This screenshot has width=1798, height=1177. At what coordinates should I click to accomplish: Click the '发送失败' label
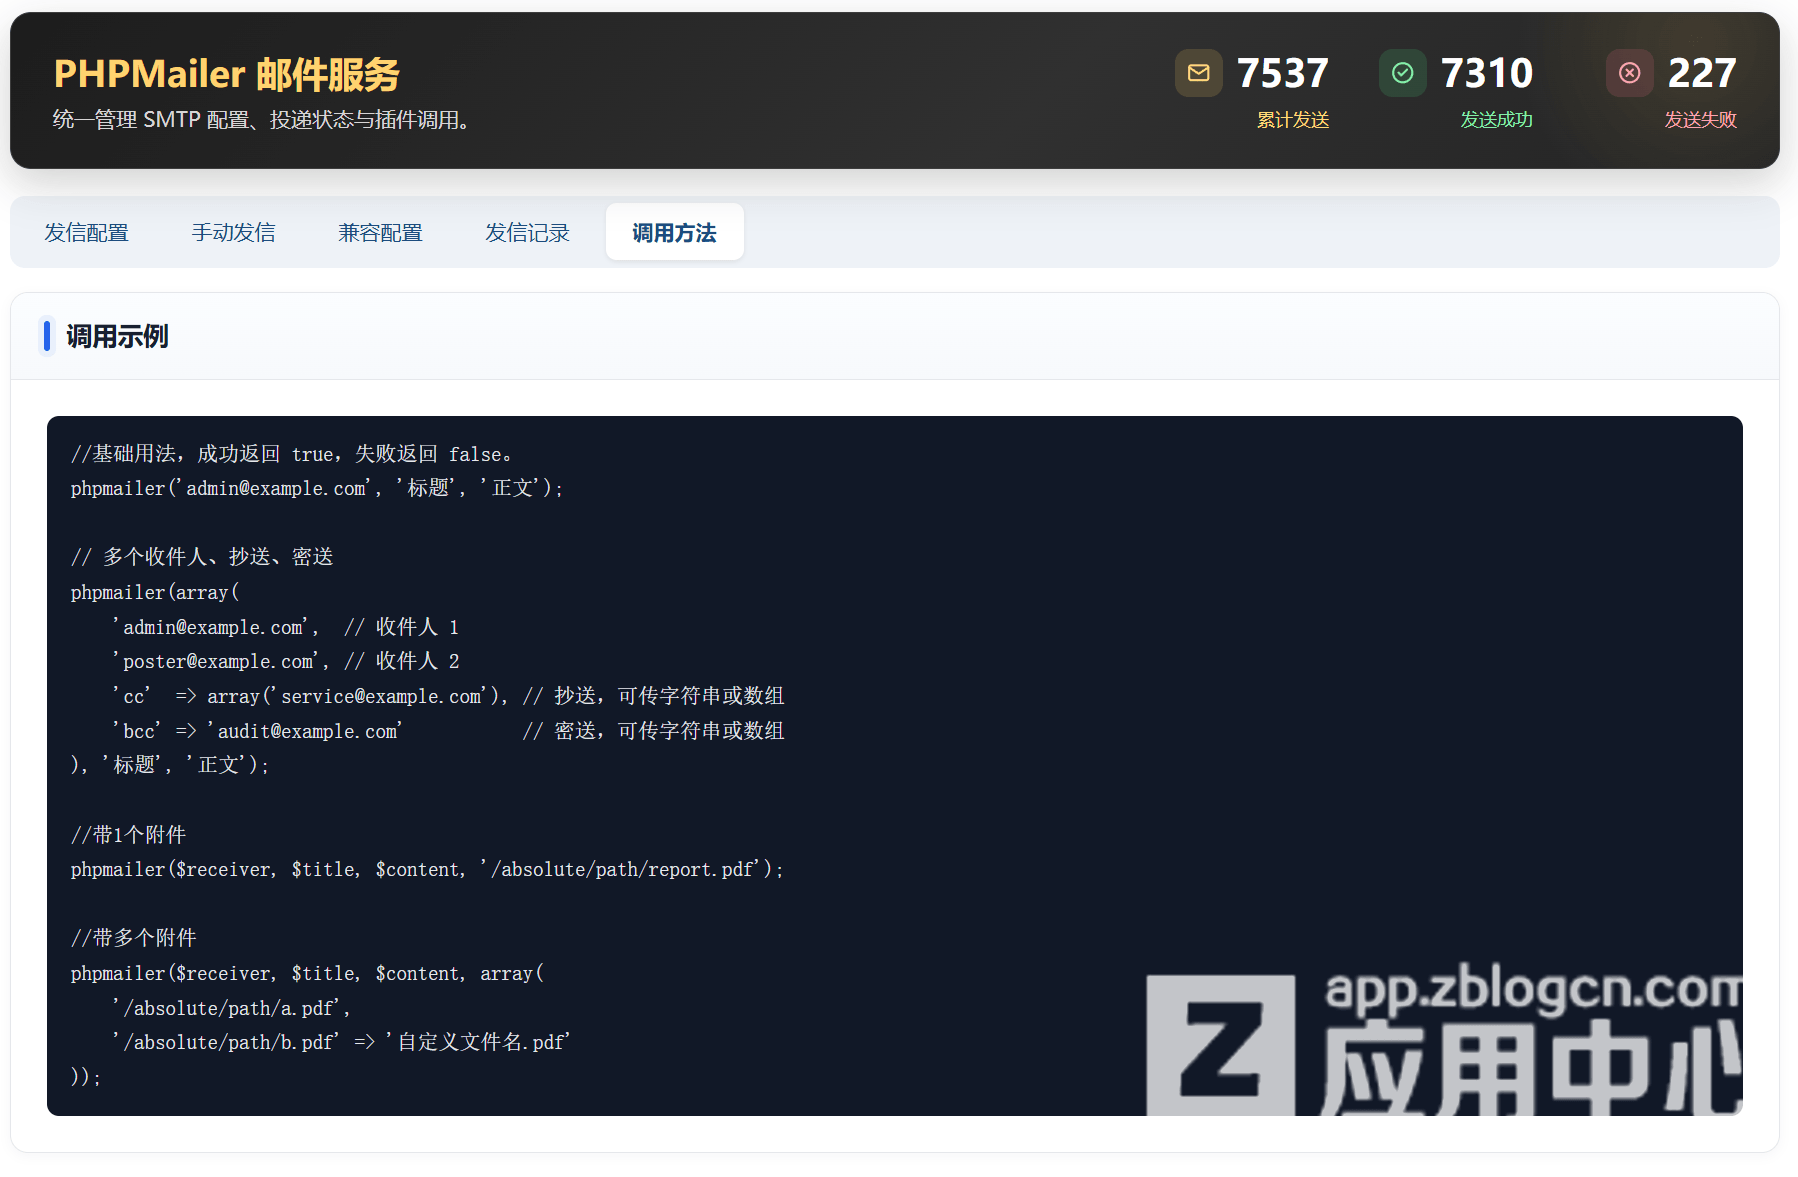[1701, 120]
